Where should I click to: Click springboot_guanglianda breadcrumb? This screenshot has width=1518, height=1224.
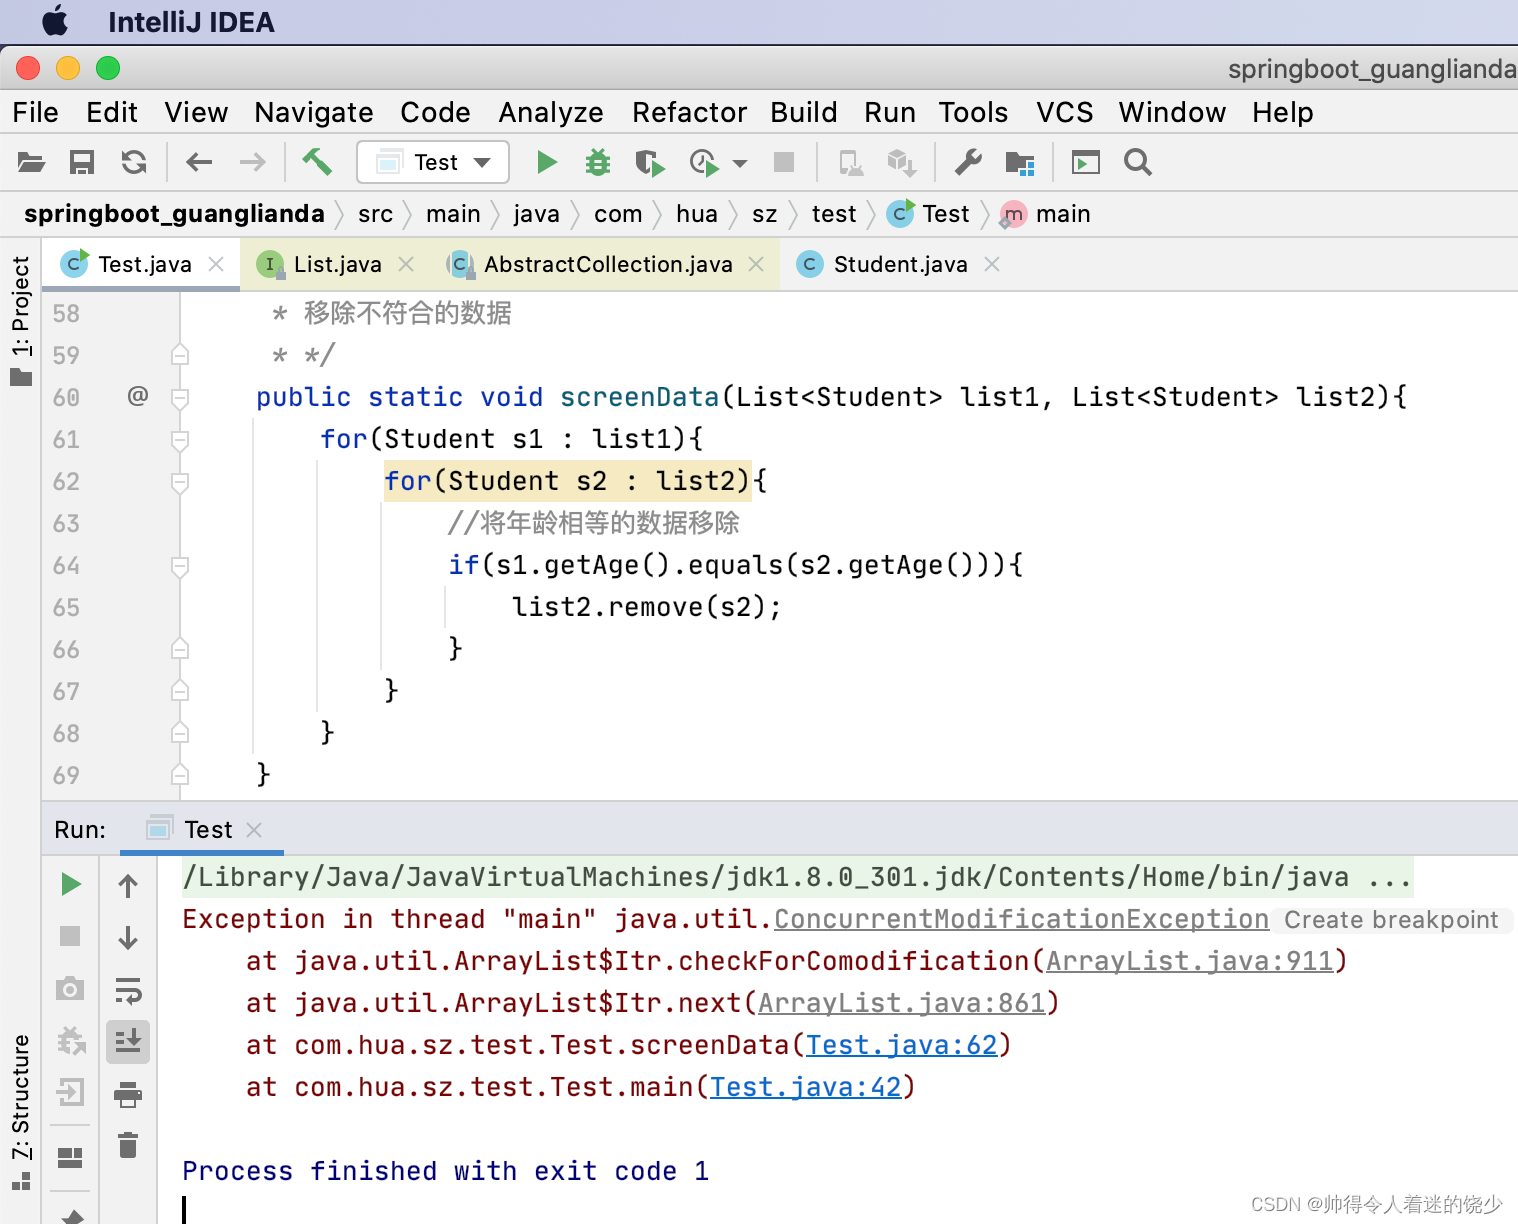pyautogui.click(x=174, y=214)
